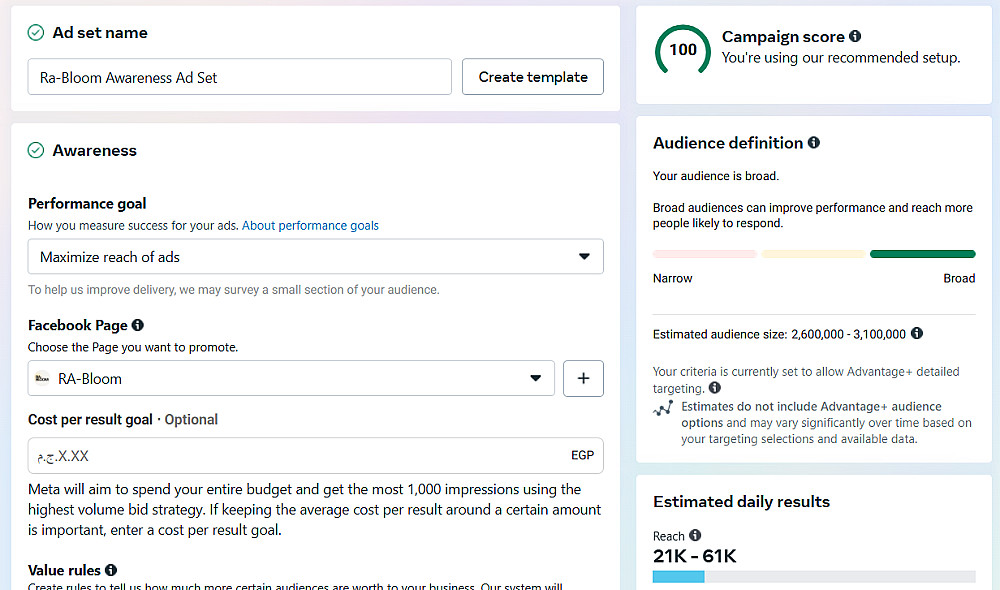Click the campaign score 100 gauge
The height and width of the screenshot is (590, 1000).
point(683,50)
